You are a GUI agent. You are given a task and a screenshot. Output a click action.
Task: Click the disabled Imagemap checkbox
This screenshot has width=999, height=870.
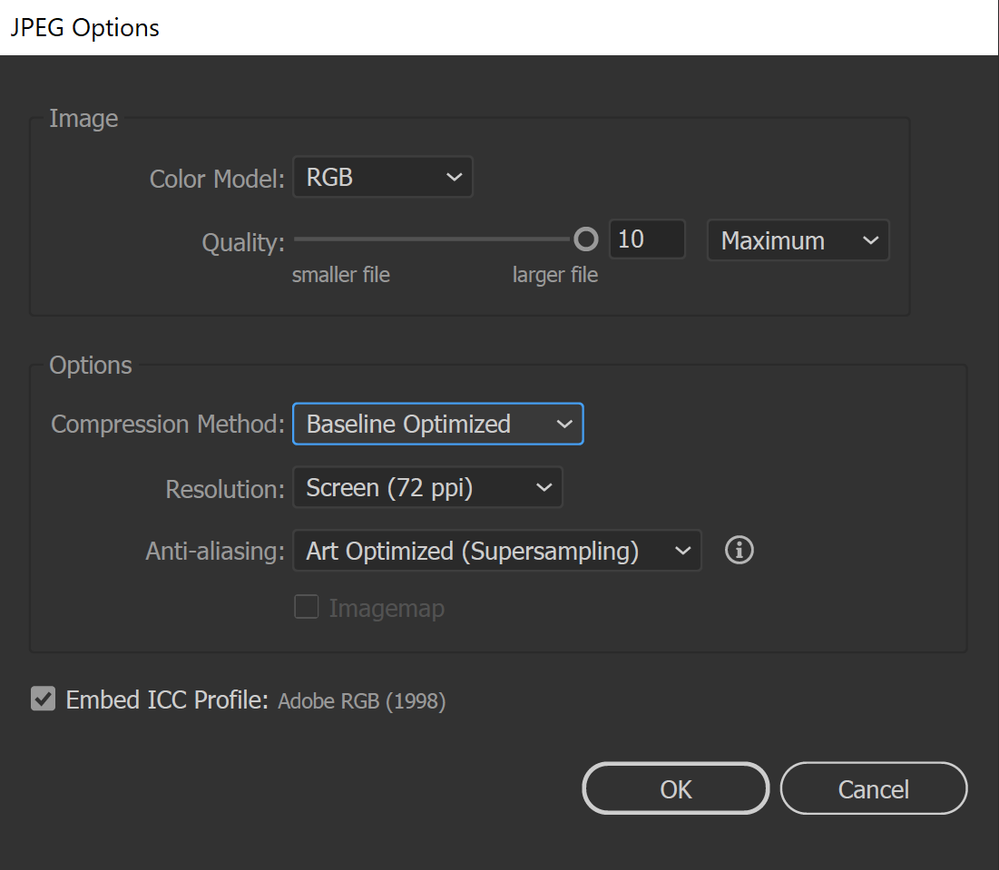pos(306,607)
